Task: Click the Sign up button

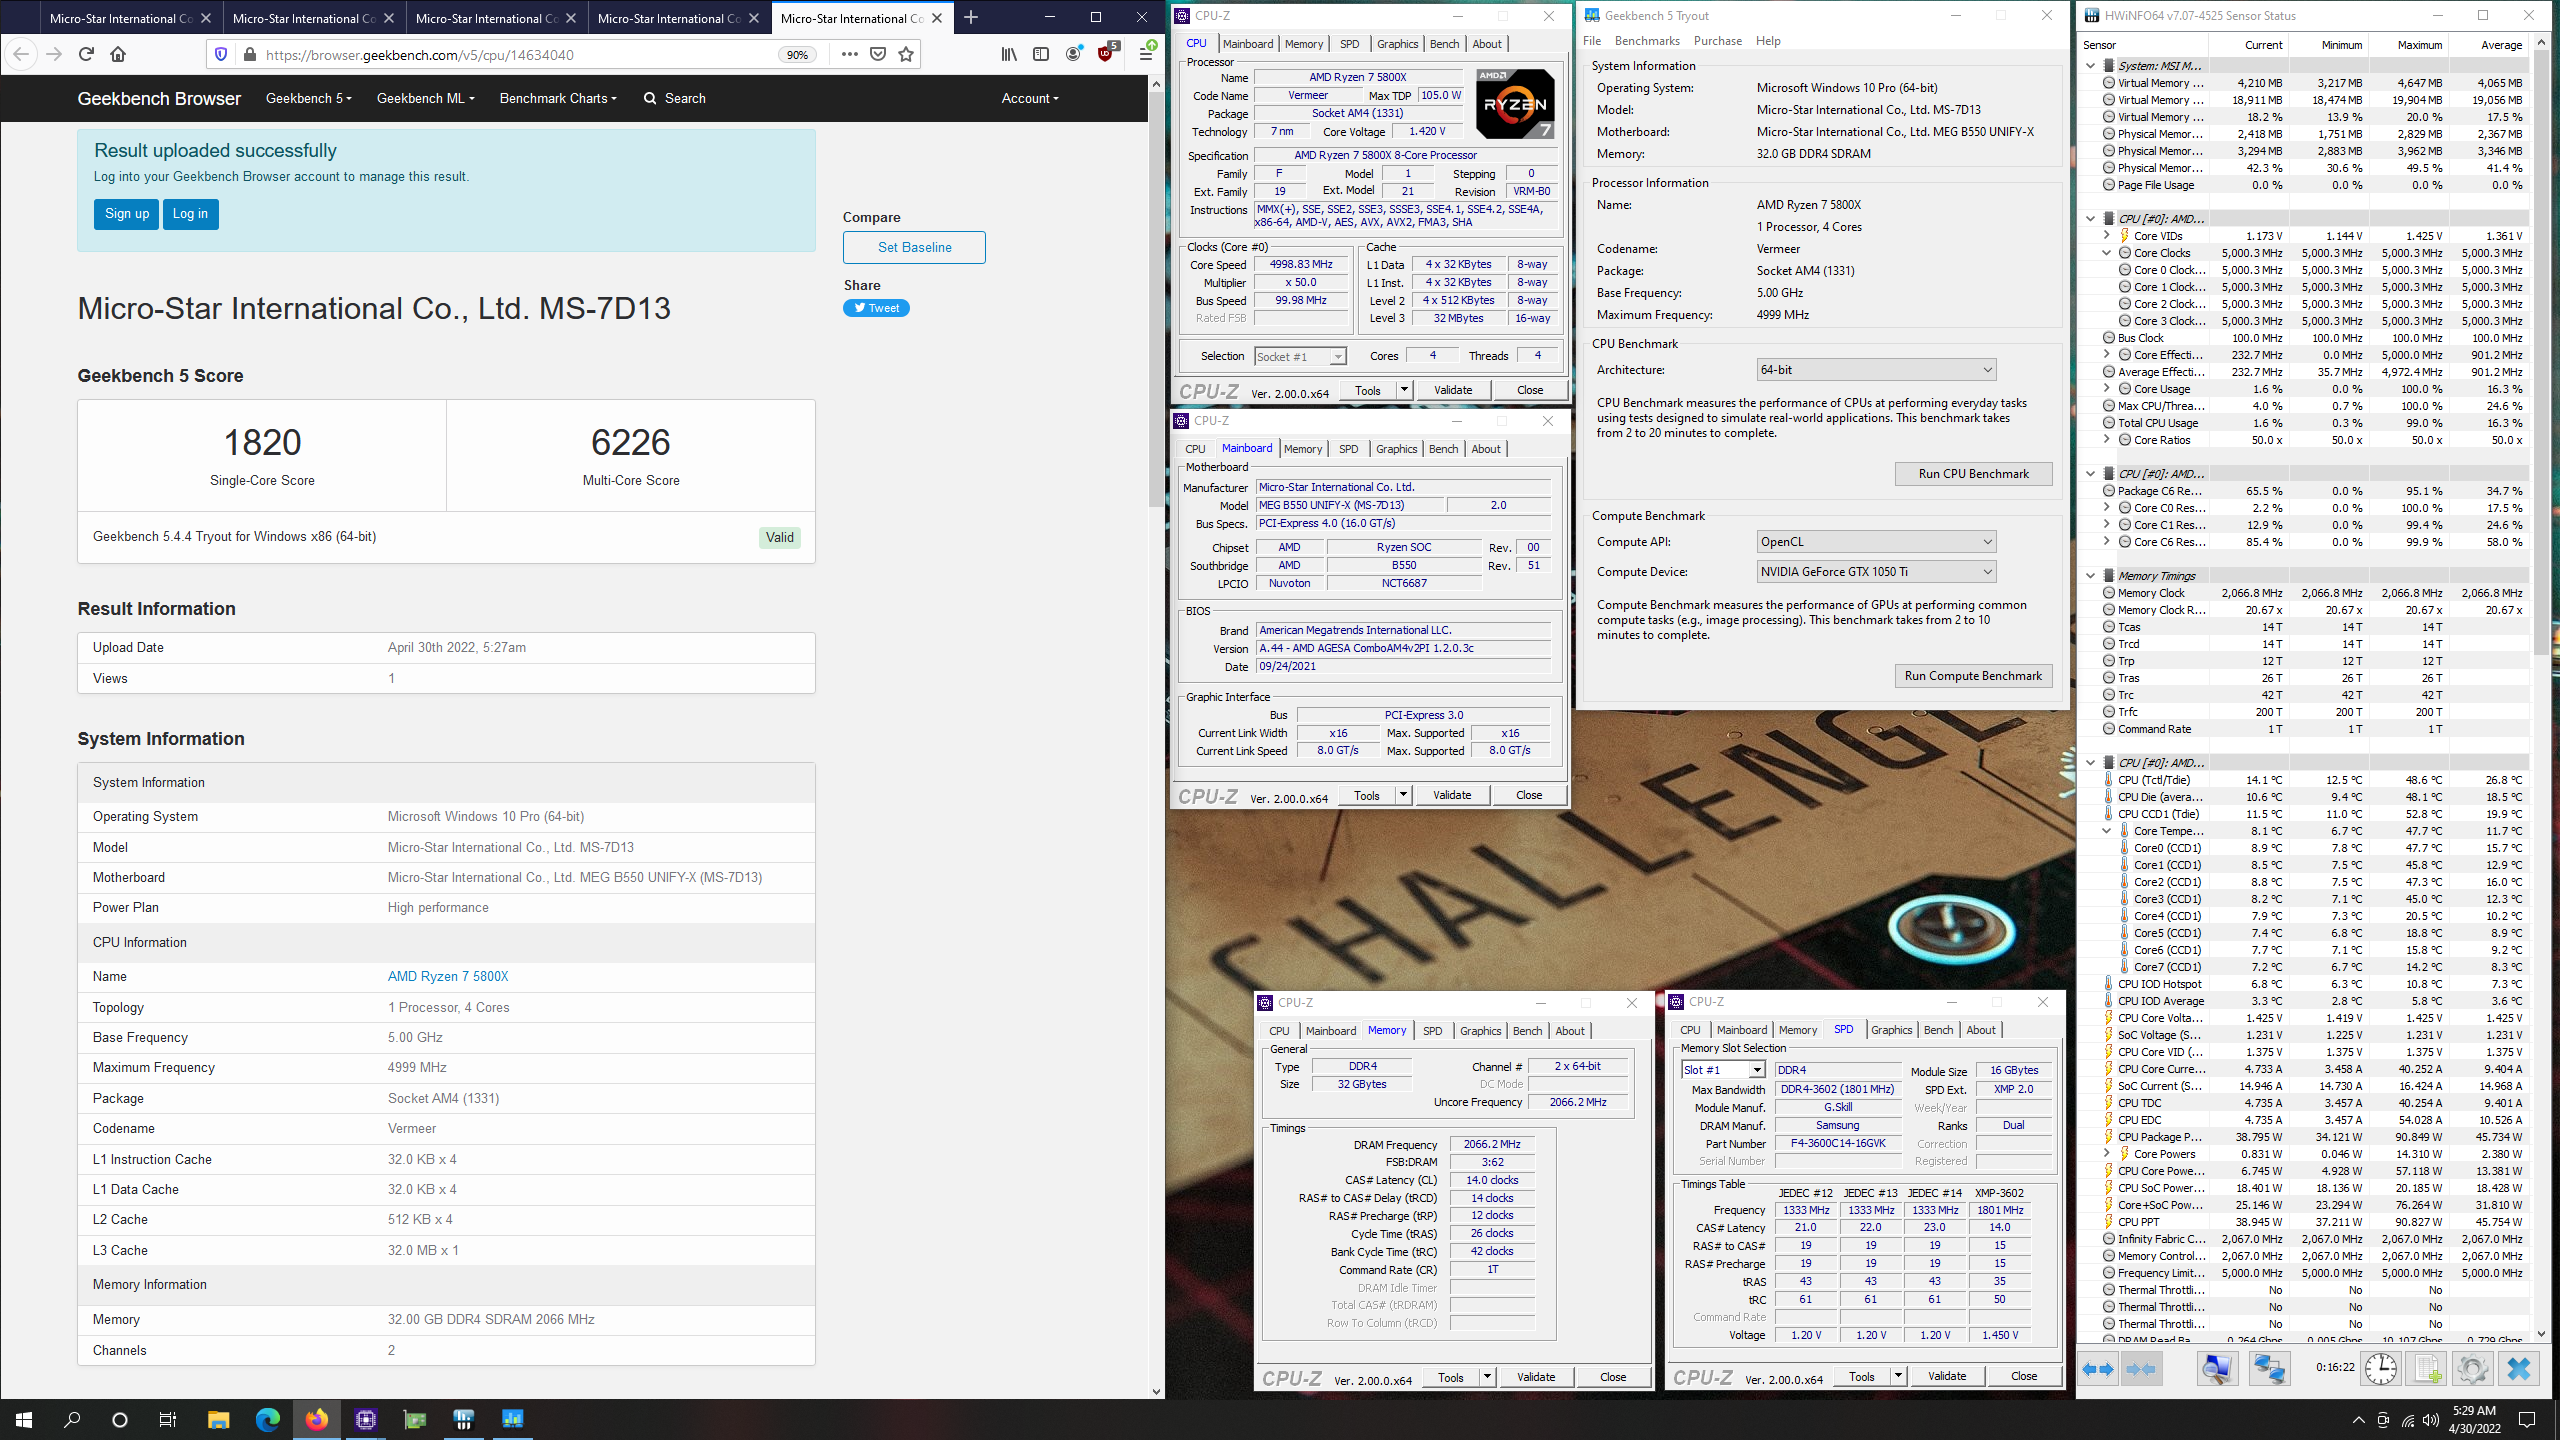Action: click(127, 213)
